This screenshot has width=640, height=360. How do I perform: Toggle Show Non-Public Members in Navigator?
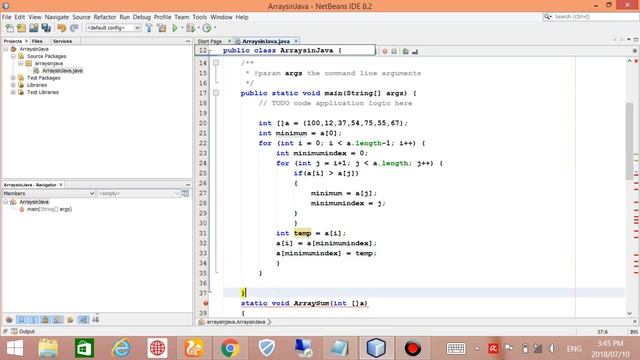[46, 320]
